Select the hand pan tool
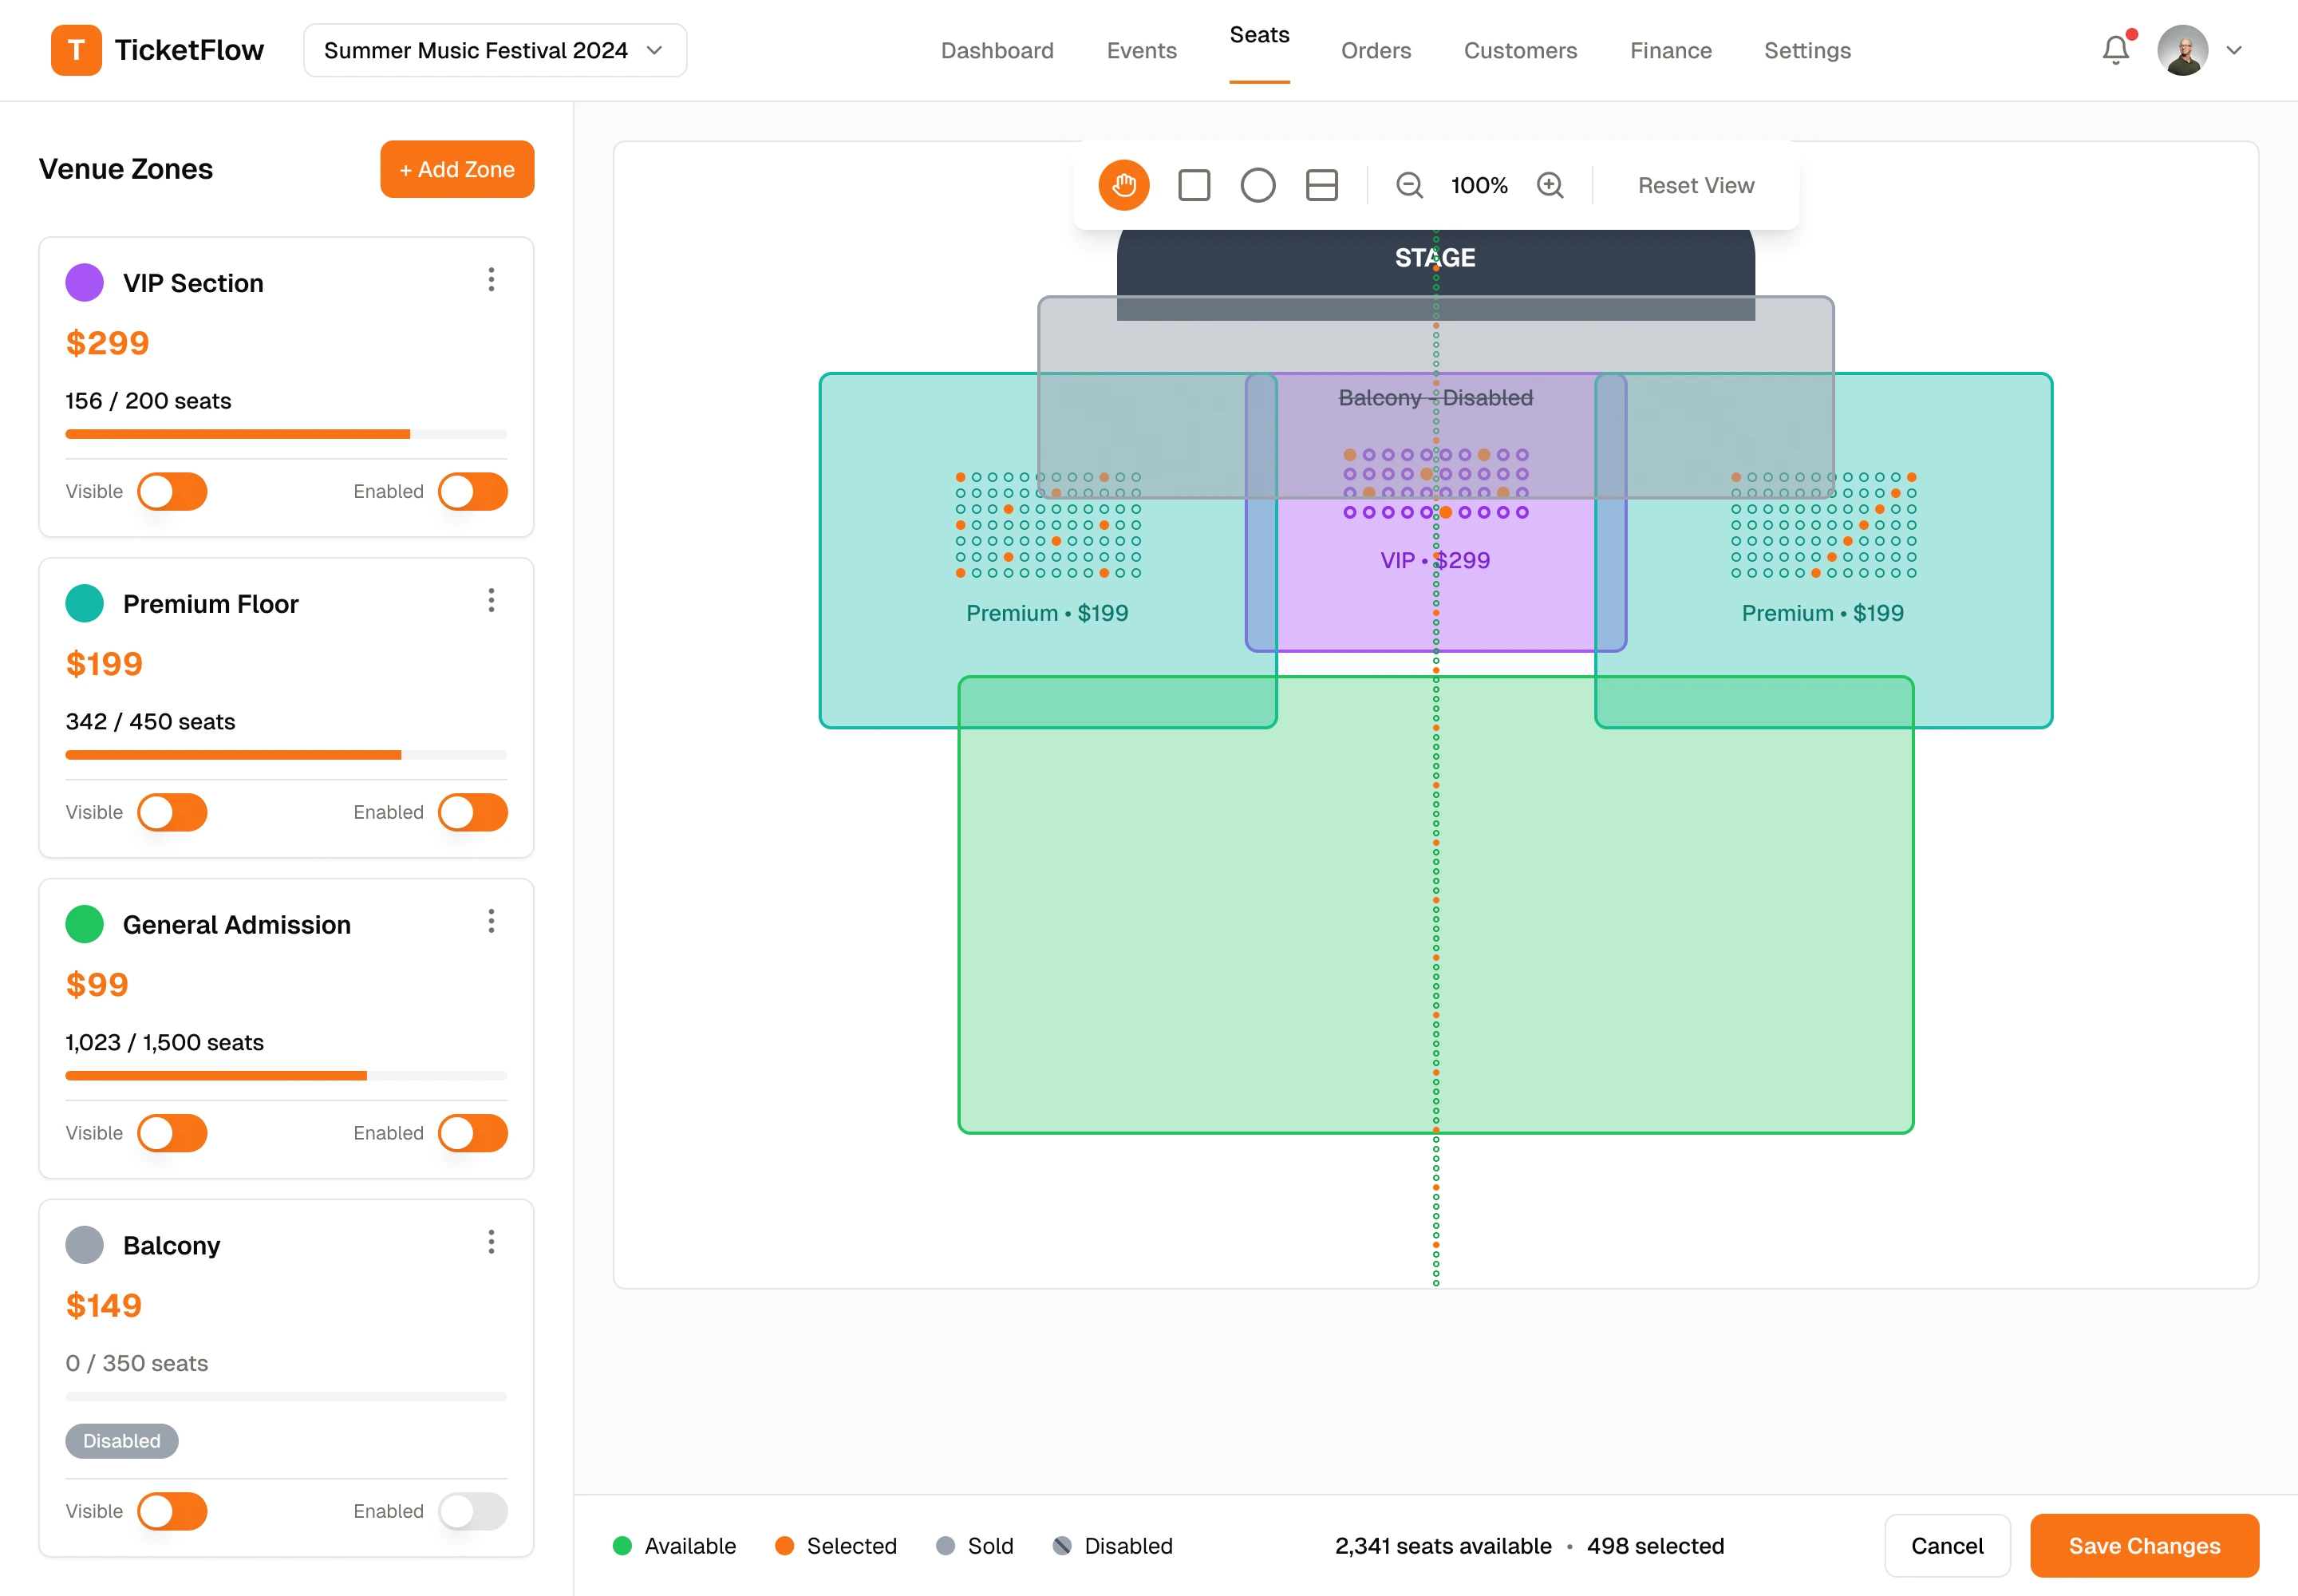 tap(1123, 185)
